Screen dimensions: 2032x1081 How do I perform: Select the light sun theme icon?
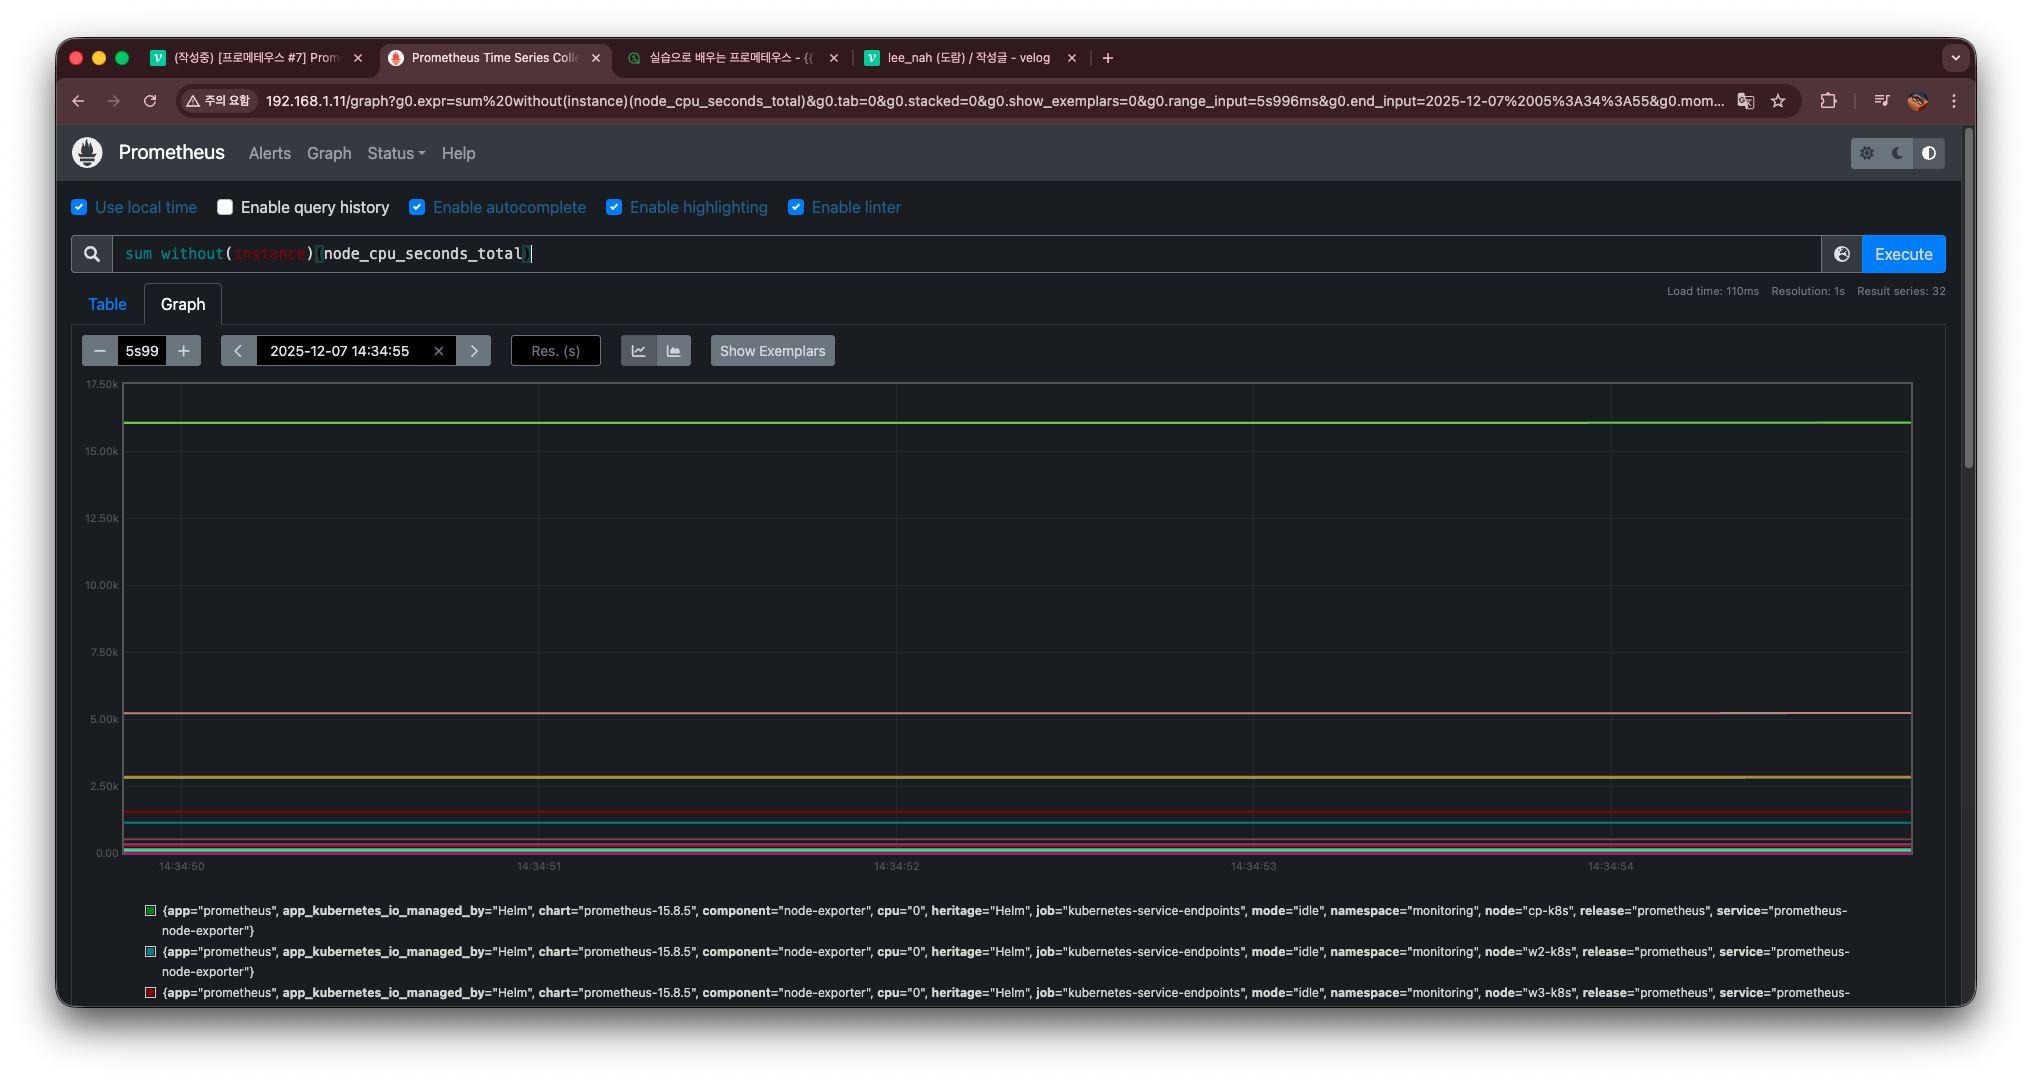(x=1866, y=153)
